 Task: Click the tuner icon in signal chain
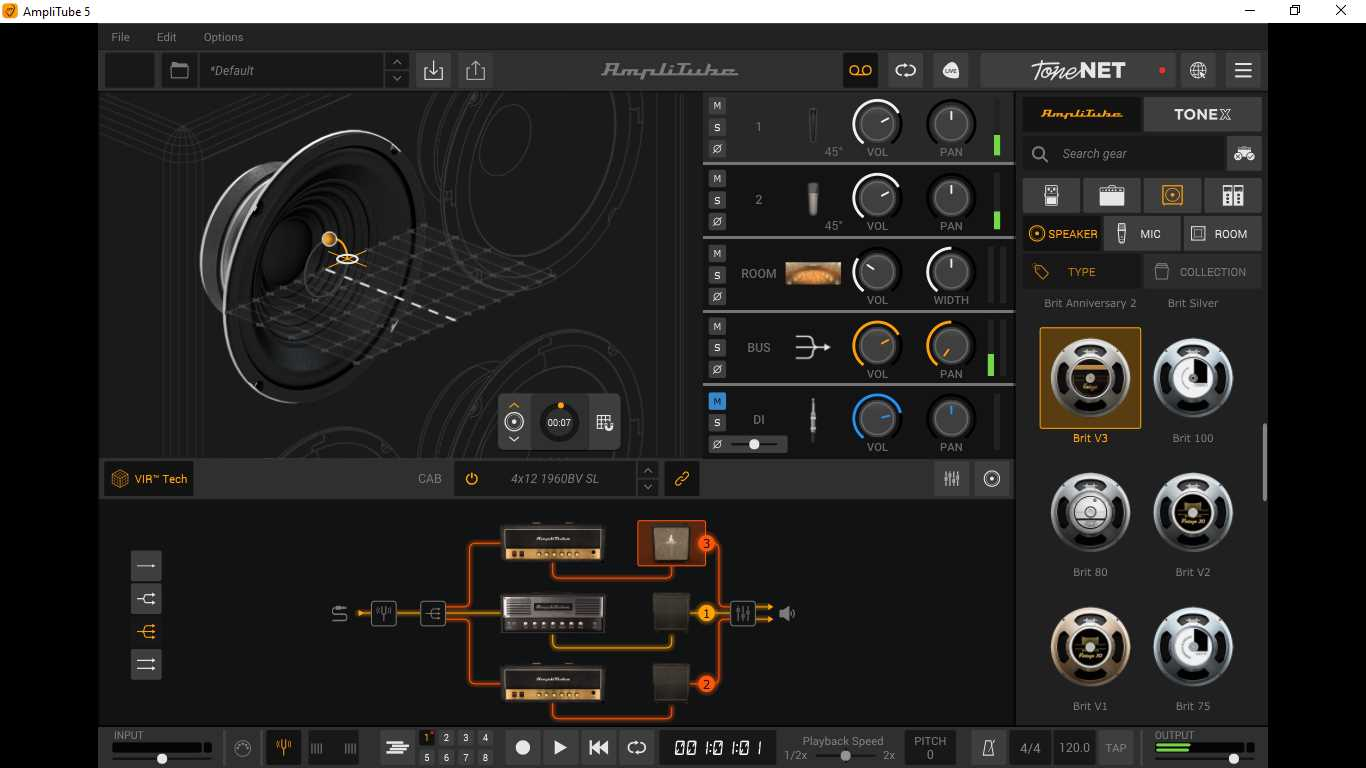pyautogui.click(x=384, y=613)
